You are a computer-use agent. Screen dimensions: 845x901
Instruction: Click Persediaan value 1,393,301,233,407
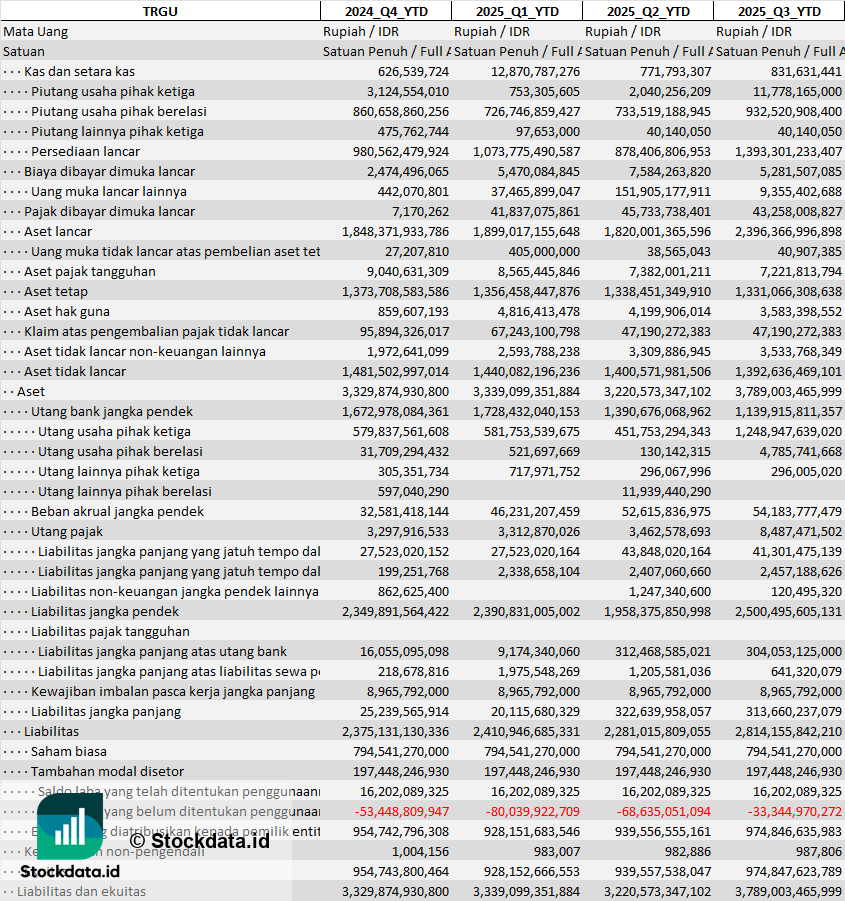point(788,152)
